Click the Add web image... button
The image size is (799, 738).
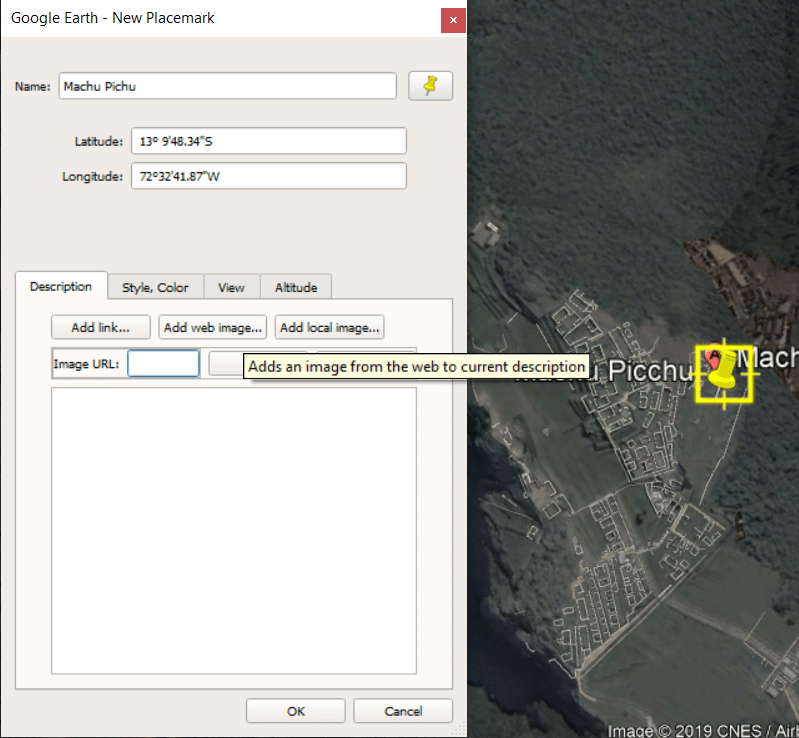[213, 327]
